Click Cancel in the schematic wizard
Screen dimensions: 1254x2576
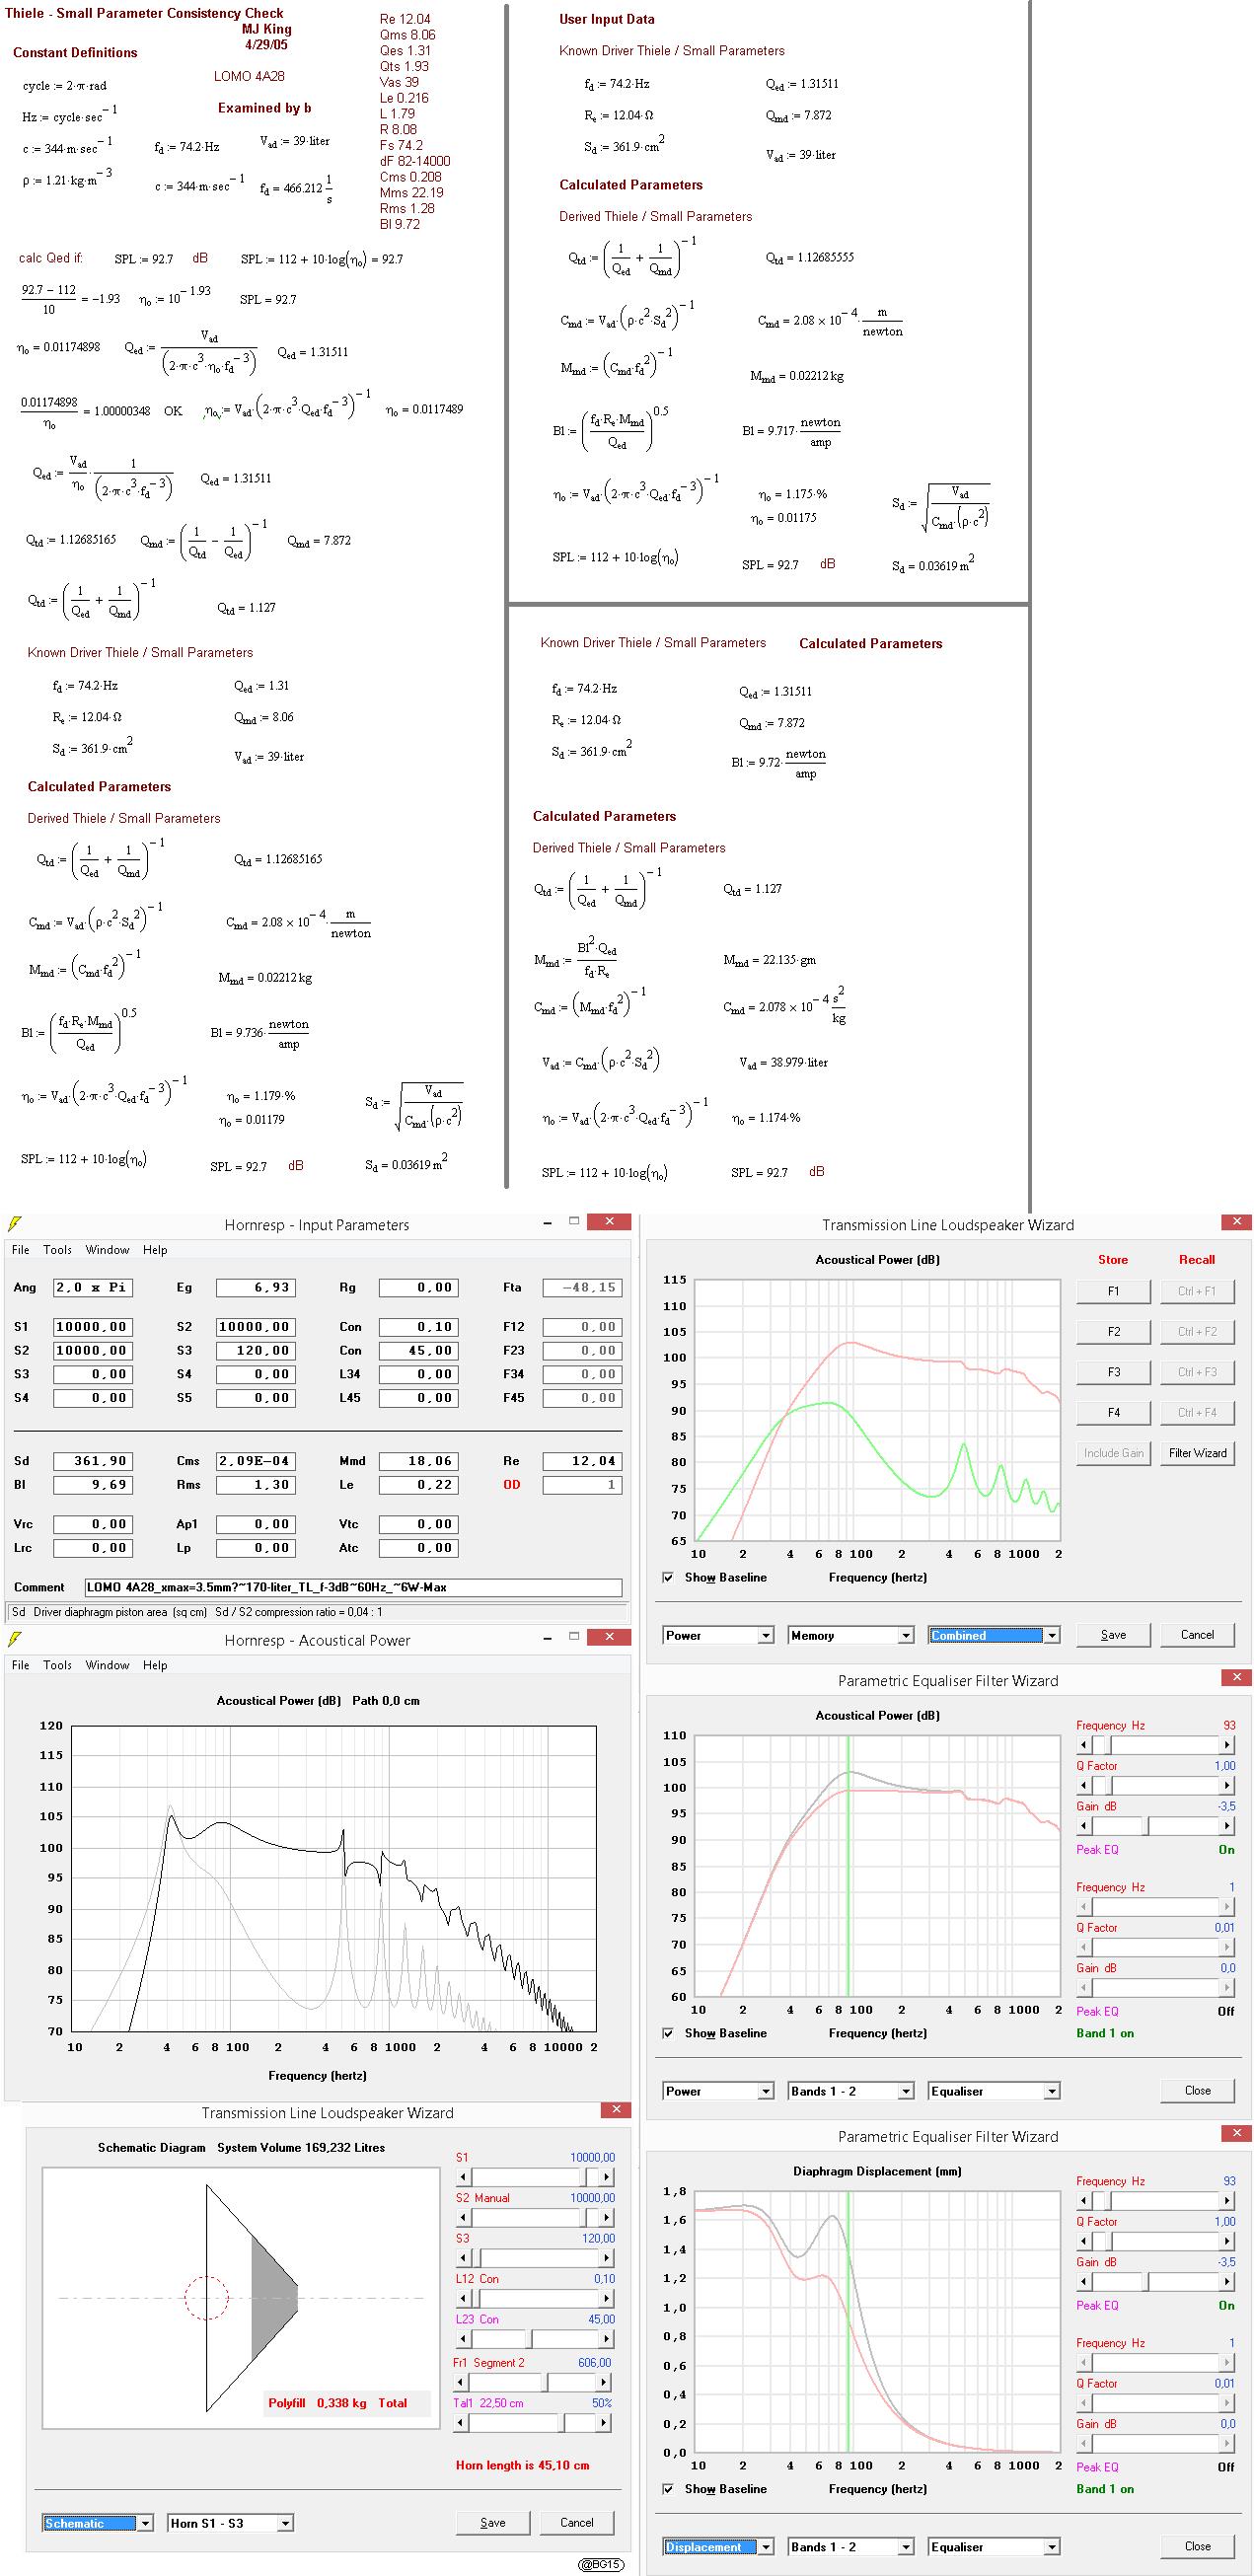[x=576, y=2522]
